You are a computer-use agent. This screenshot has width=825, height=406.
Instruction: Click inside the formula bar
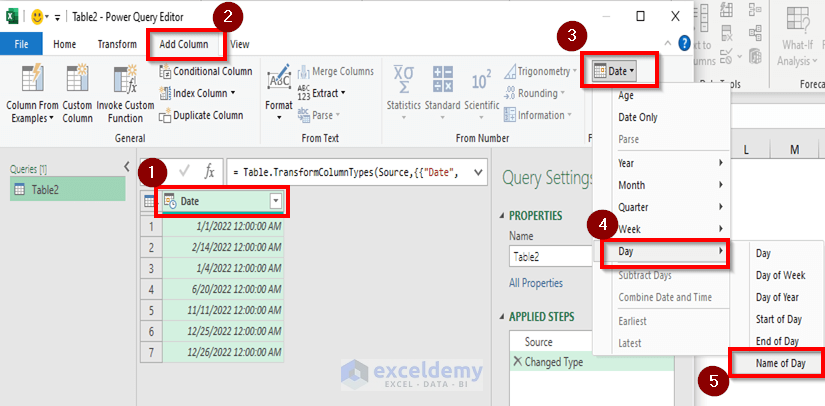tap(349, 171)
